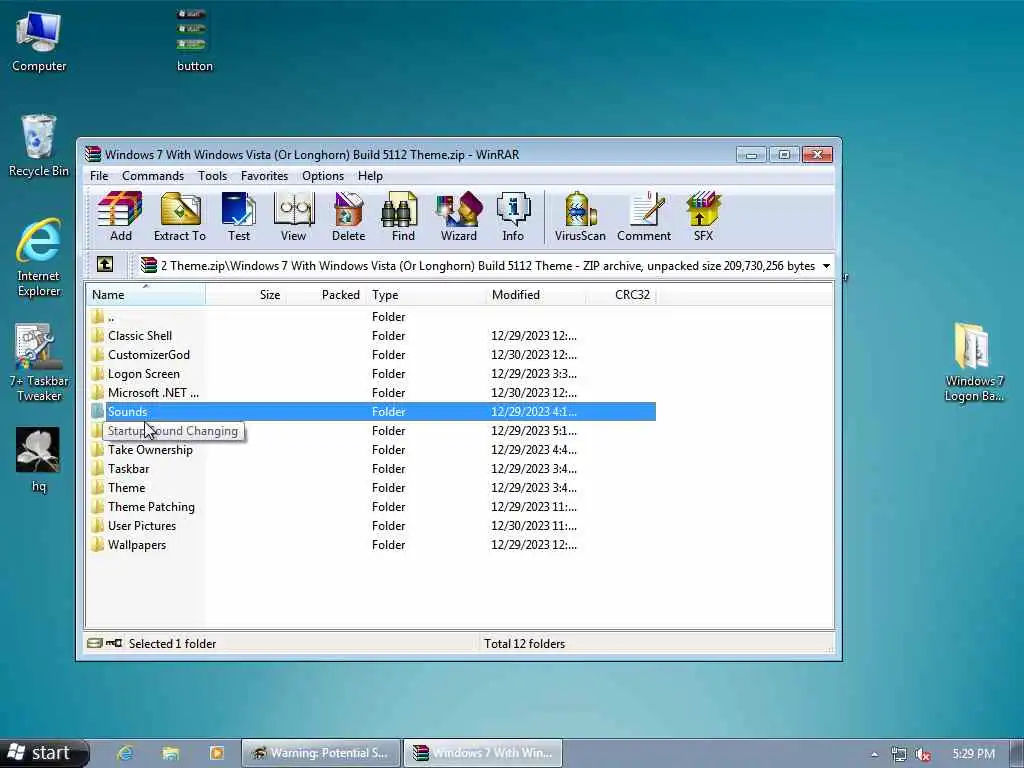Select the User Pictures folder
Viewport: 1024px width, 768px height.
point(371,525)
